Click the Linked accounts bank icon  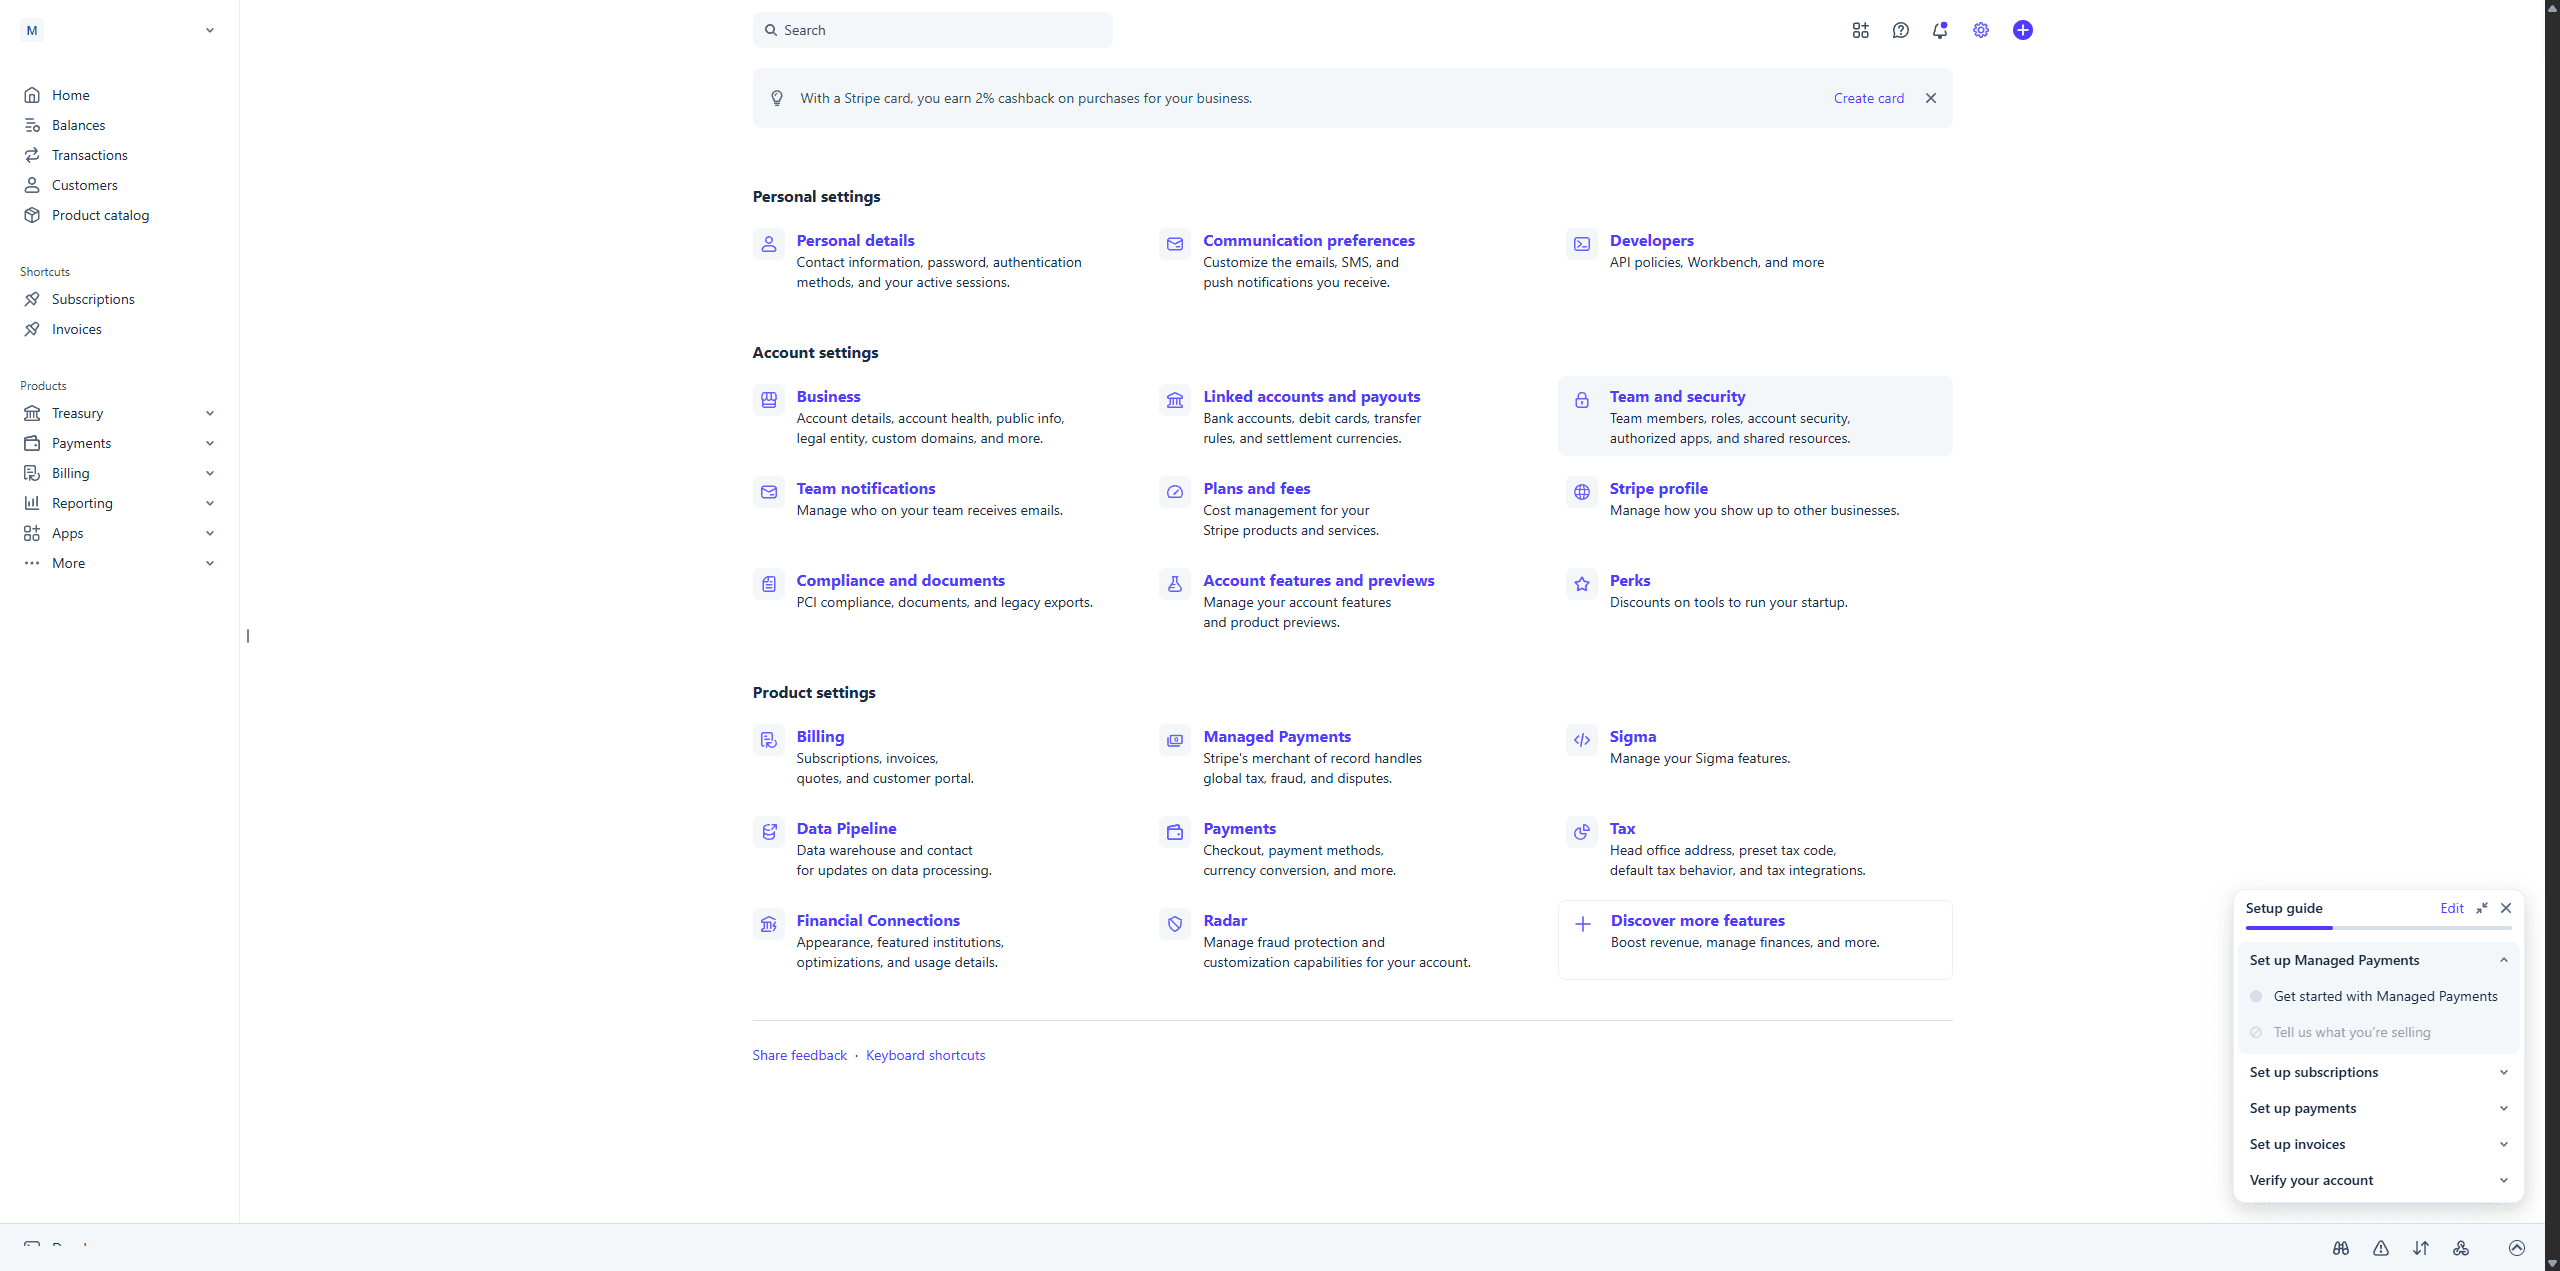tap(1175, 400)
